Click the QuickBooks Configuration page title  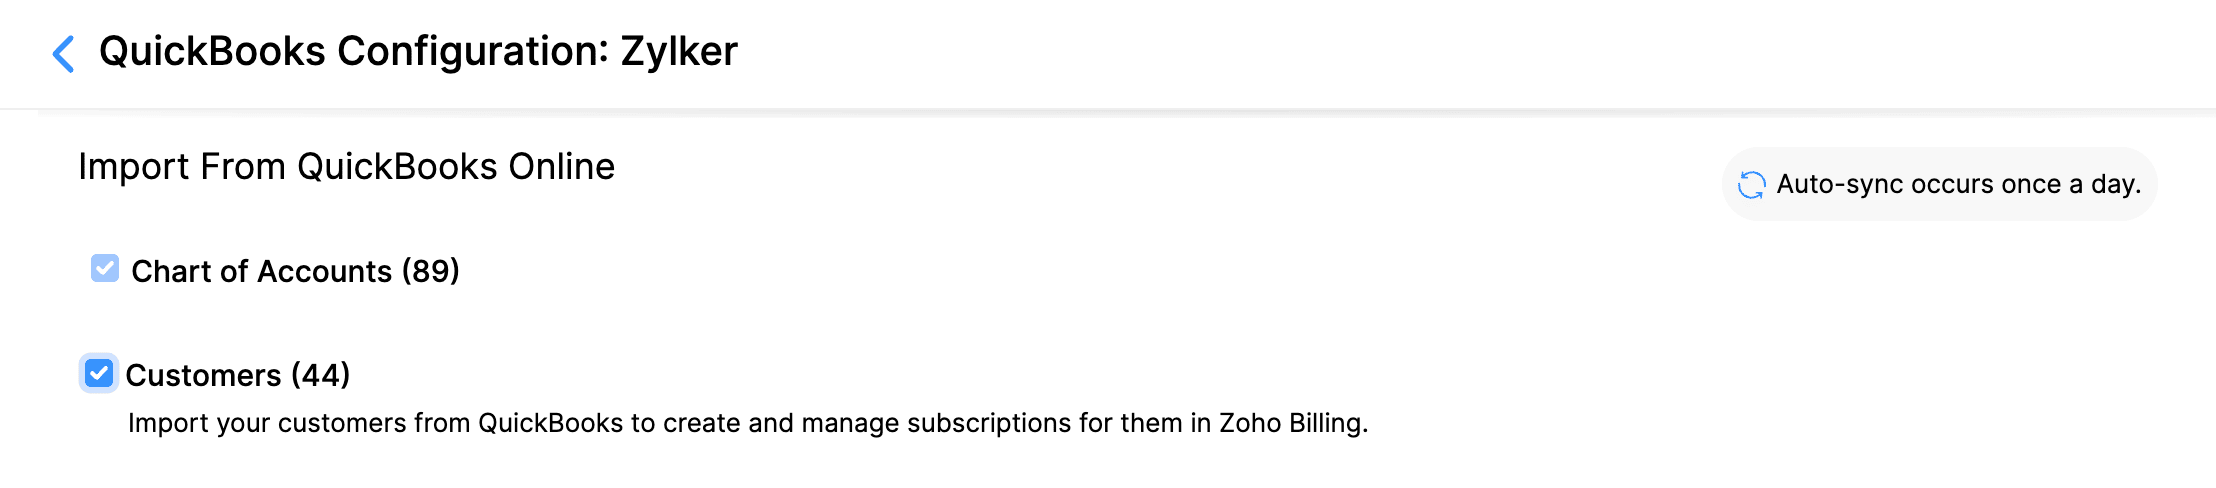418,52
